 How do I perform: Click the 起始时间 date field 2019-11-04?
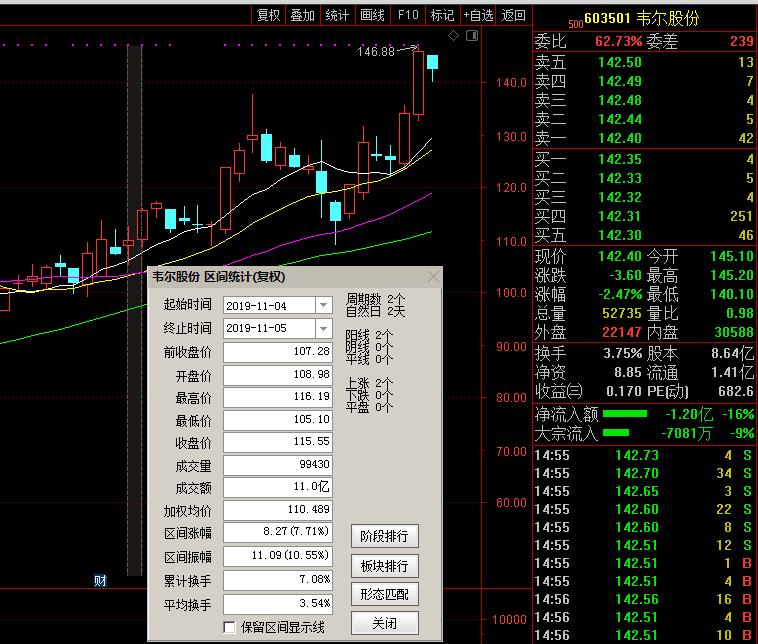[x=269, y=305]
